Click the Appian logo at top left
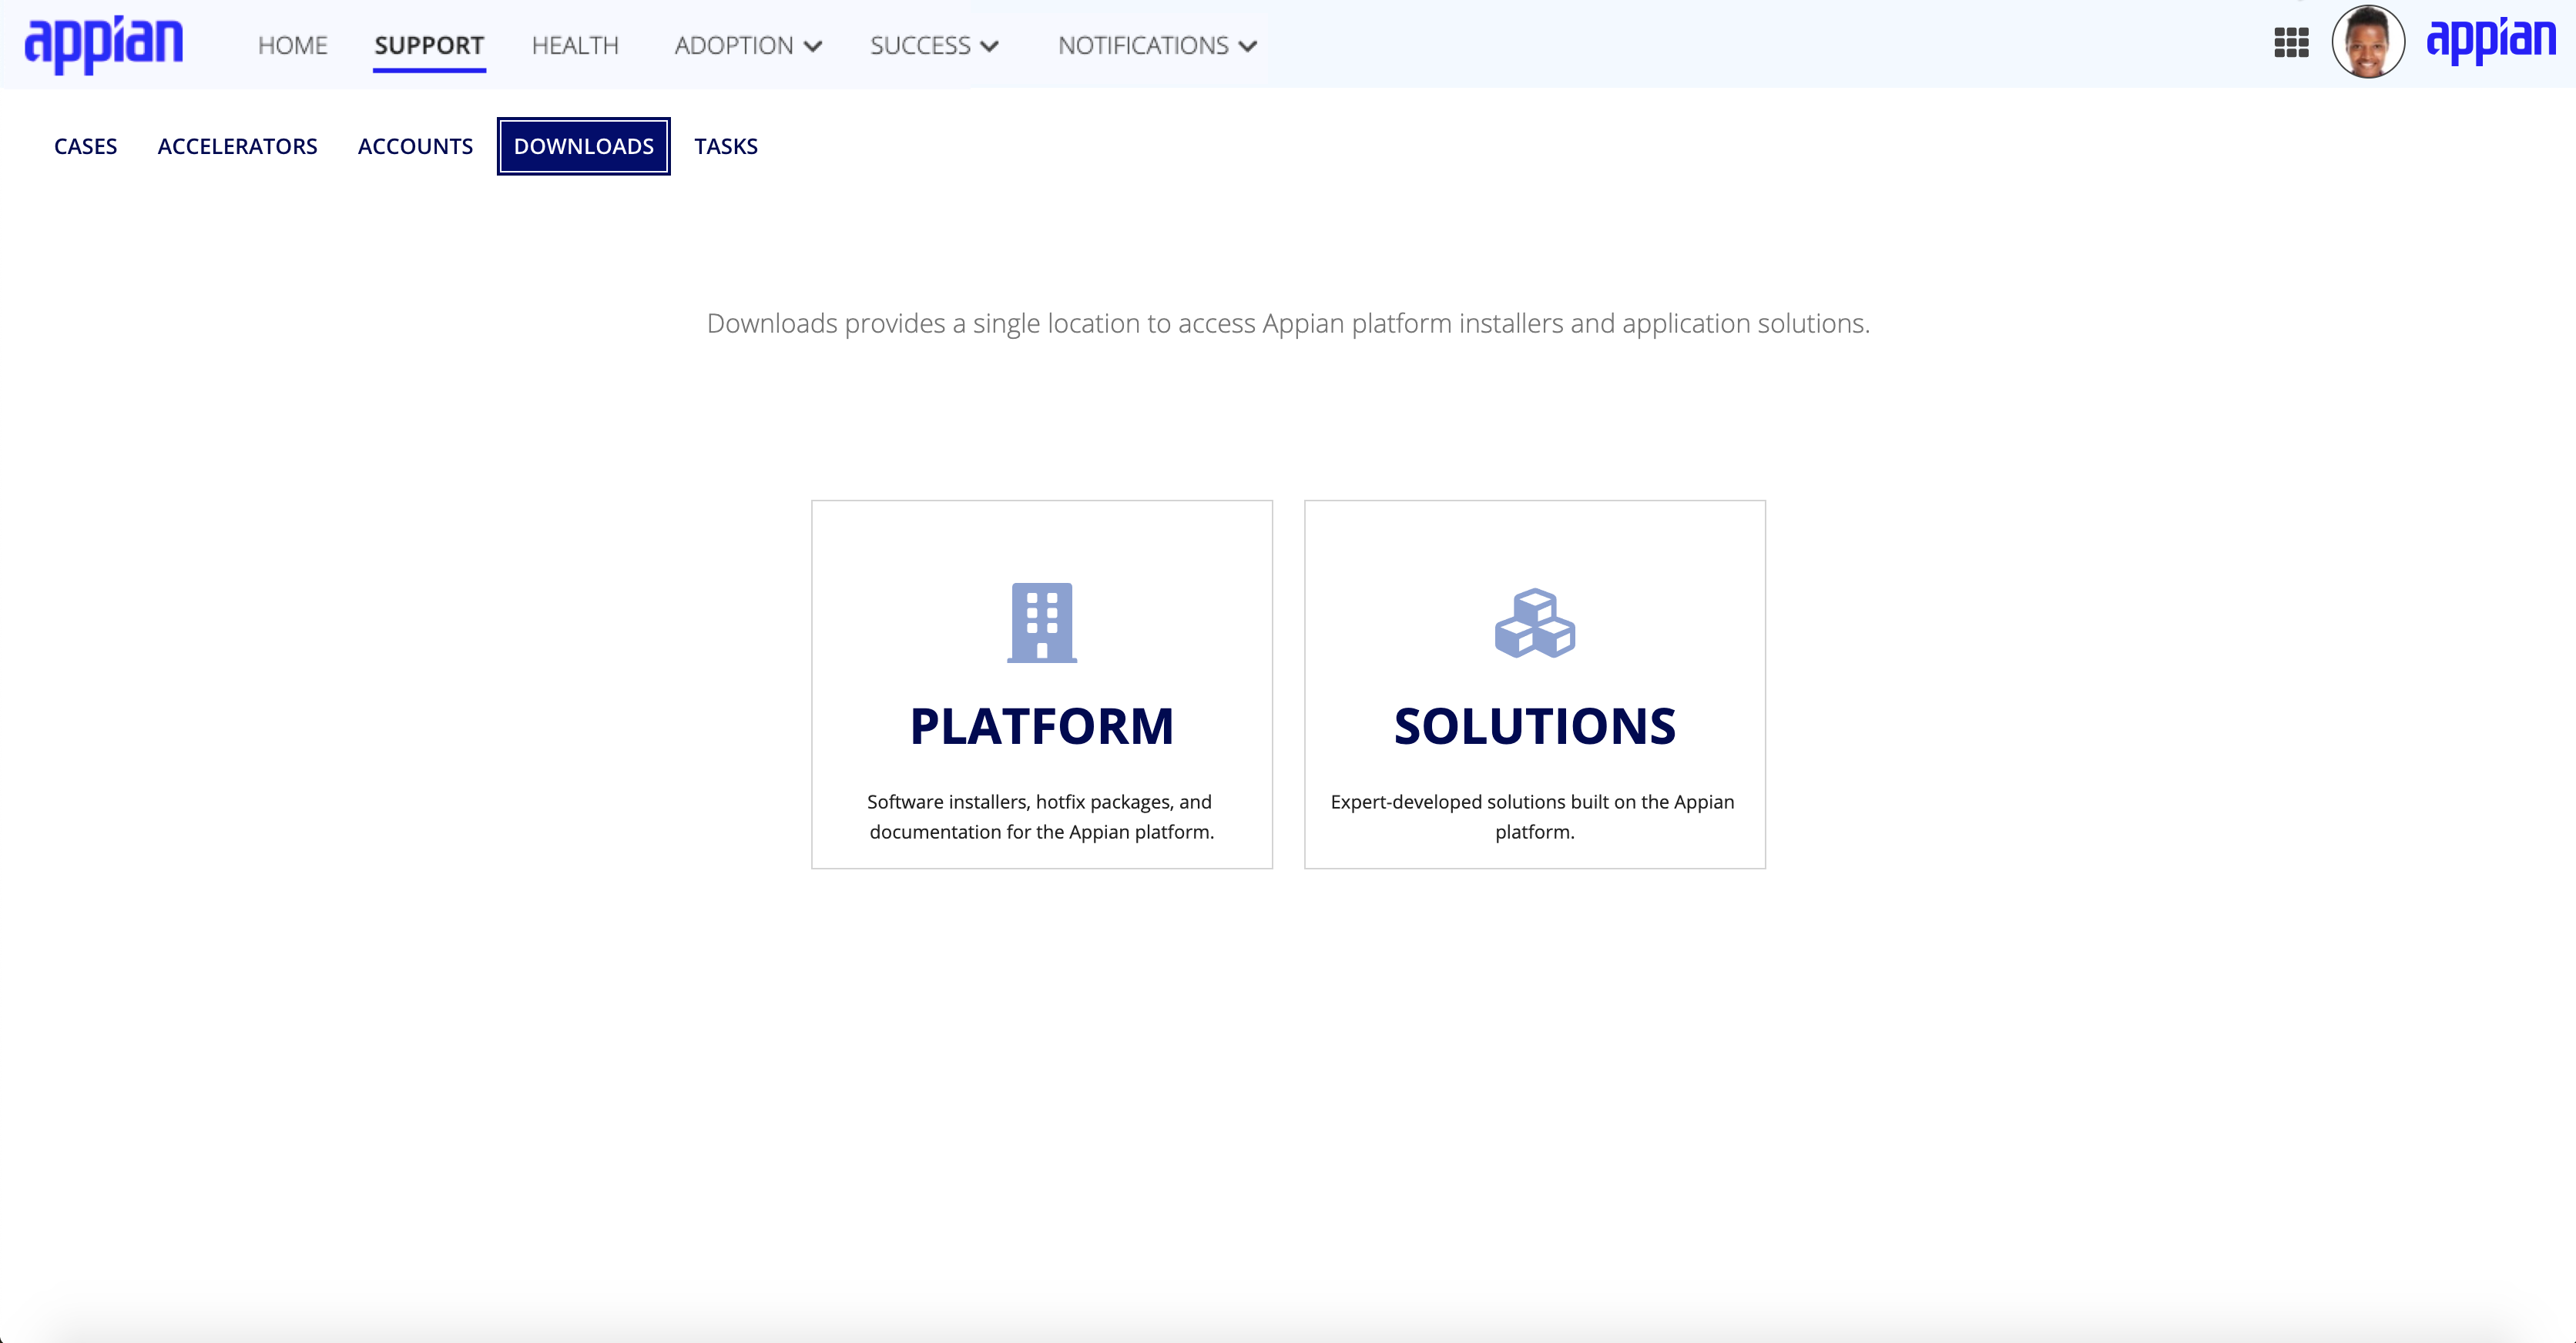This screenshot has height=1343, width=2576. (x=104, y=44)
